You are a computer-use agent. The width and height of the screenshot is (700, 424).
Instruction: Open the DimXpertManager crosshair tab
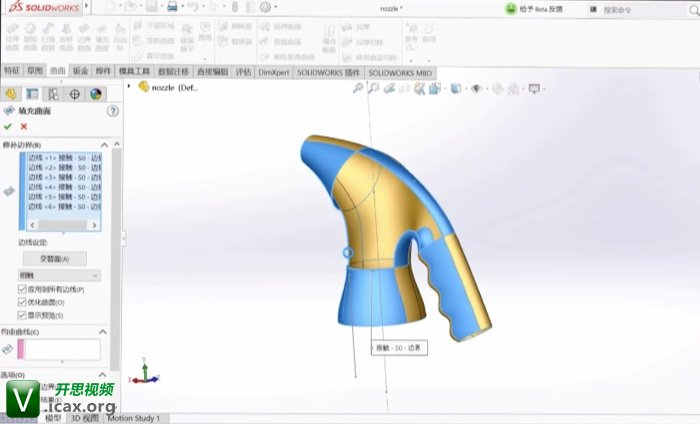[75, 94]
